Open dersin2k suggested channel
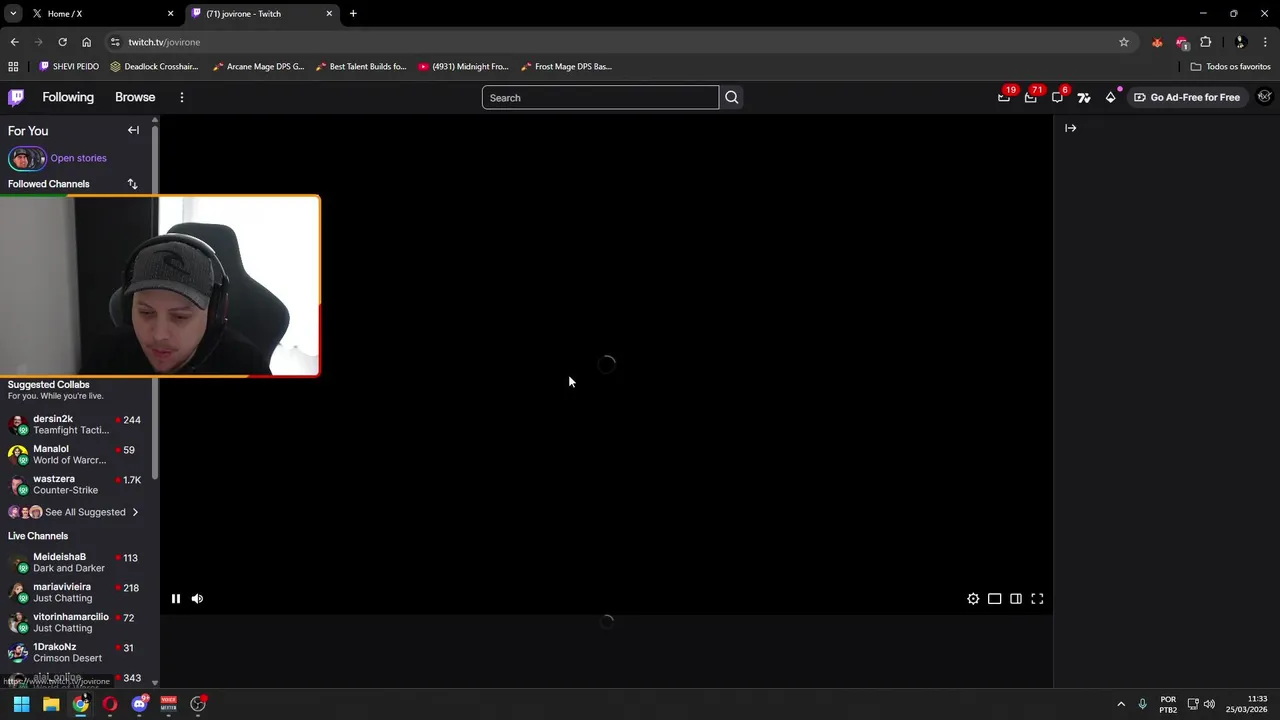The image size is (1280, 720). (x=77, y=424)
